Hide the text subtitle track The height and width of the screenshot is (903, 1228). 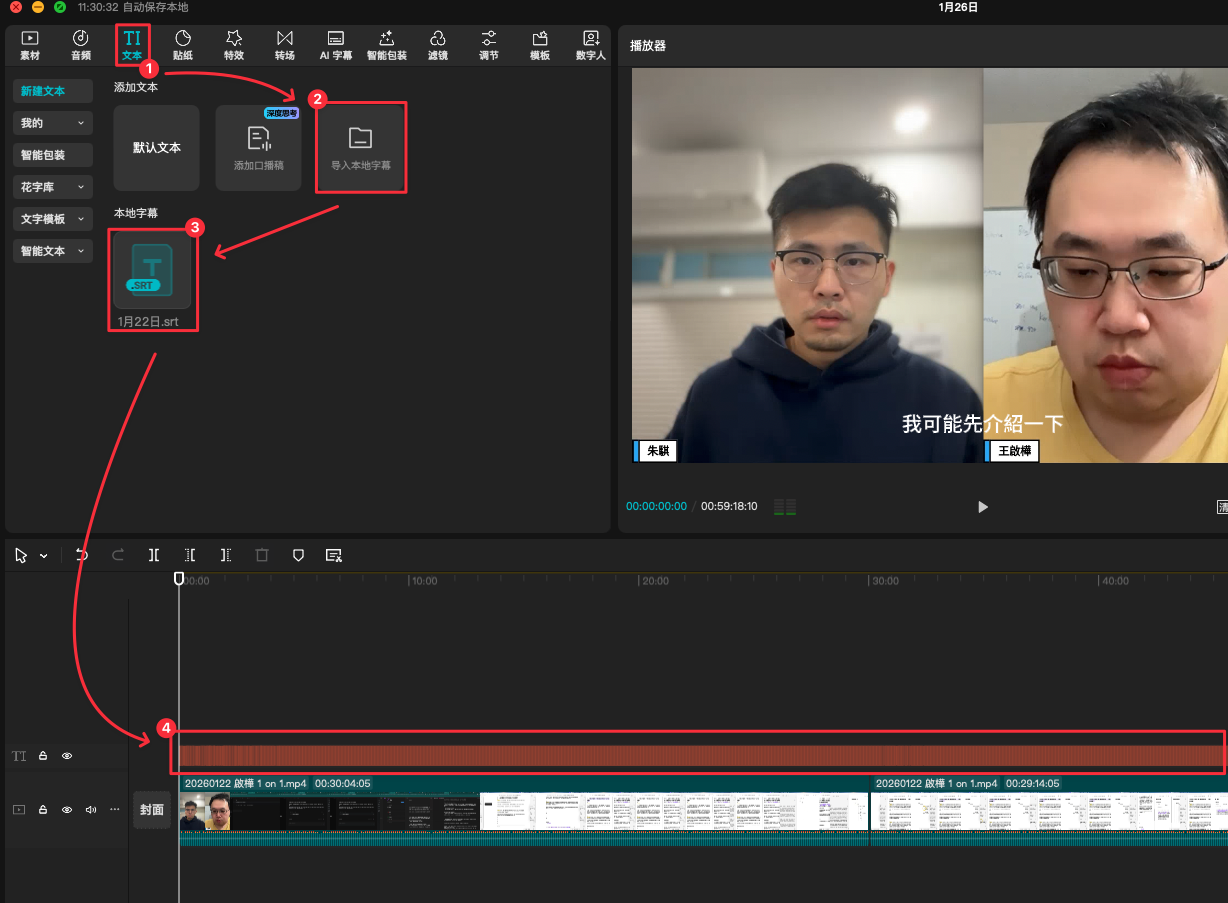tap(67, 757)
